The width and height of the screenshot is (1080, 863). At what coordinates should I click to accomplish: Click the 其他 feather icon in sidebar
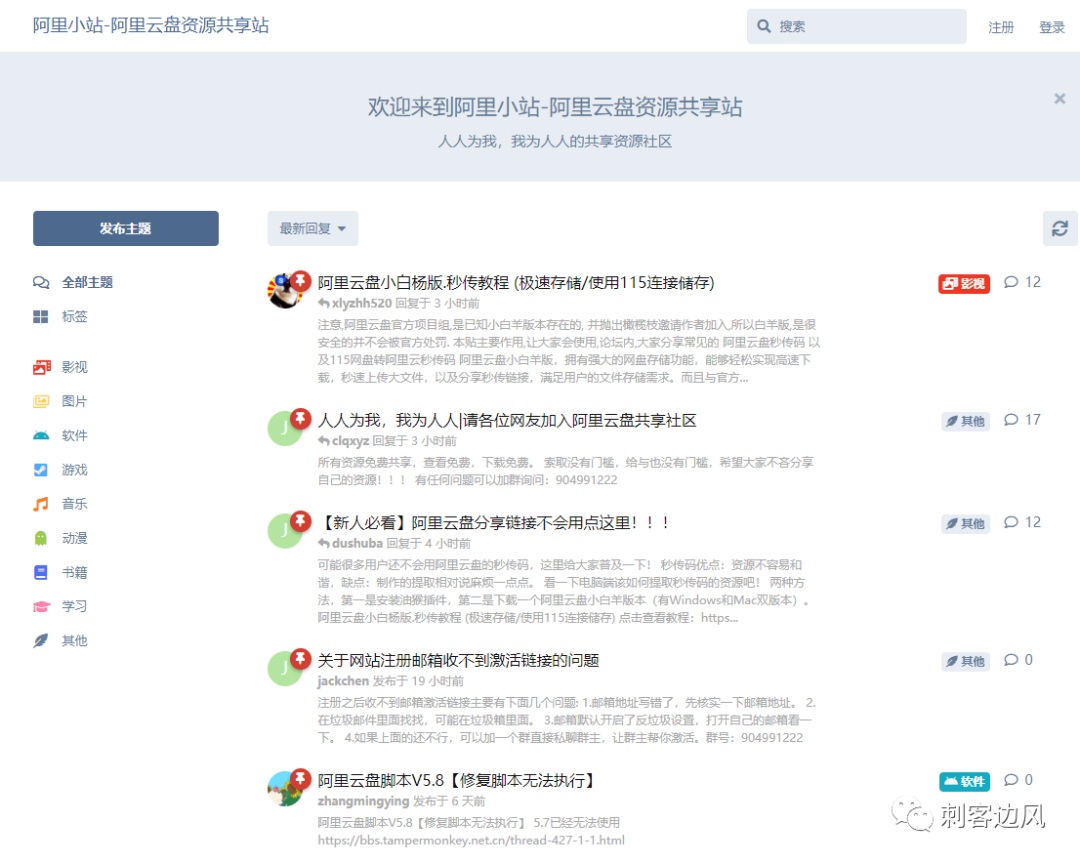pyautogui.click(x=41, y=641)
